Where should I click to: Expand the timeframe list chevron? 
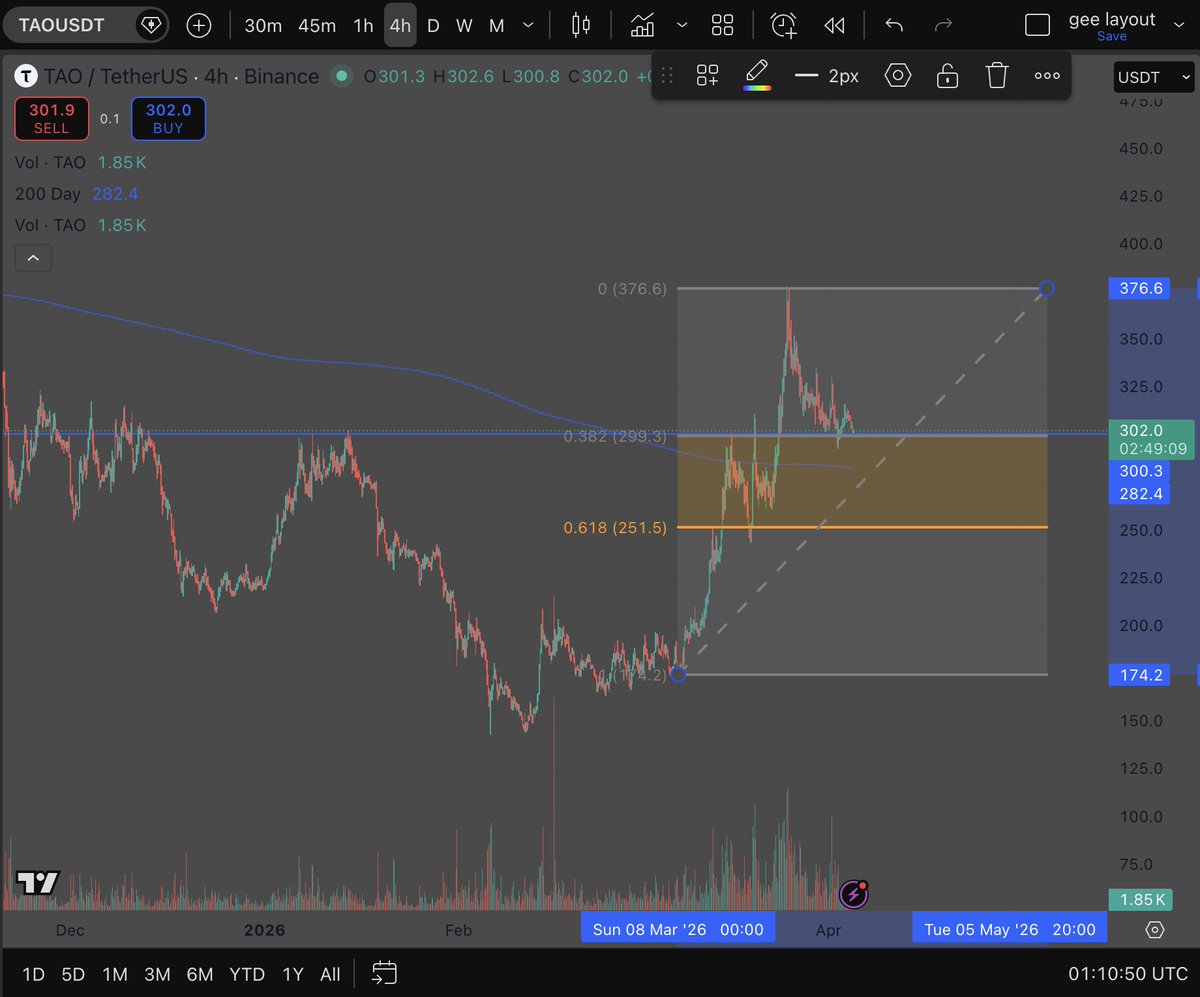(528, 26)
